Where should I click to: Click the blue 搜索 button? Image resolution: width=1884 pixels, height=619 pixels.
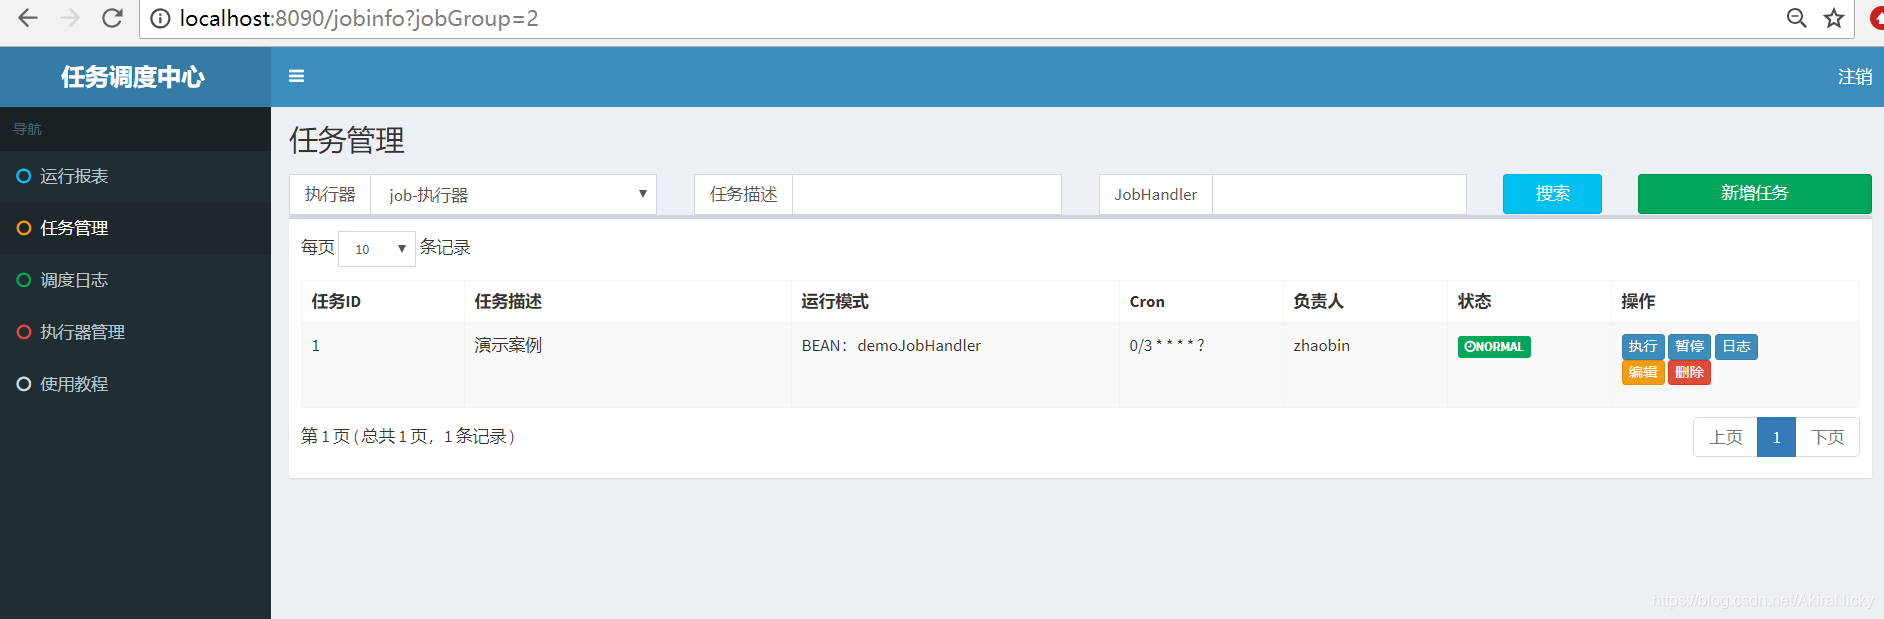[x=1552, y=194]
